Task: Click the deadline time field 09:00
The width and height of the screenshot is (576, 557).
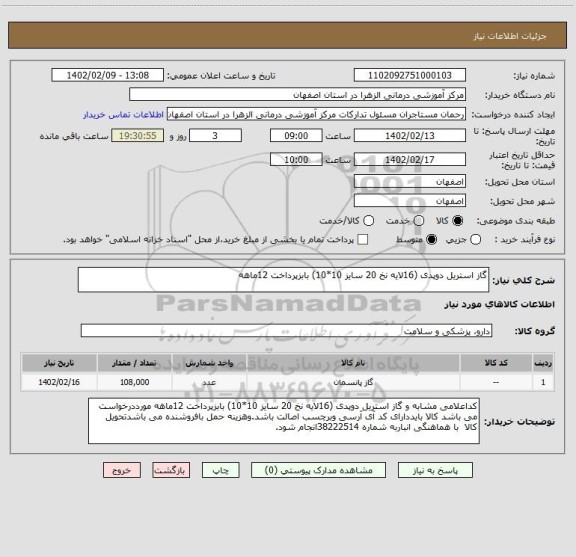Action: [x=296, y=136]
